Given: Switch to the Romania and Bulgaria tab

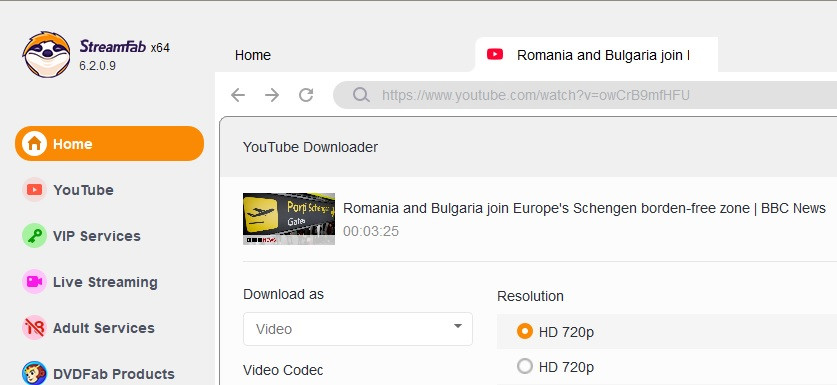Looking at the screenshot, I should coord(596,54).
